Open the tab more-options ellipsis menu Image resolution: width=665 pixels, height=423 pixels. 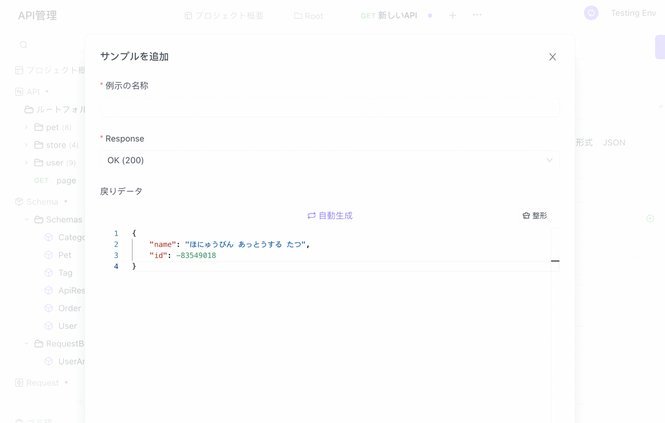click(x=477, y=15)
